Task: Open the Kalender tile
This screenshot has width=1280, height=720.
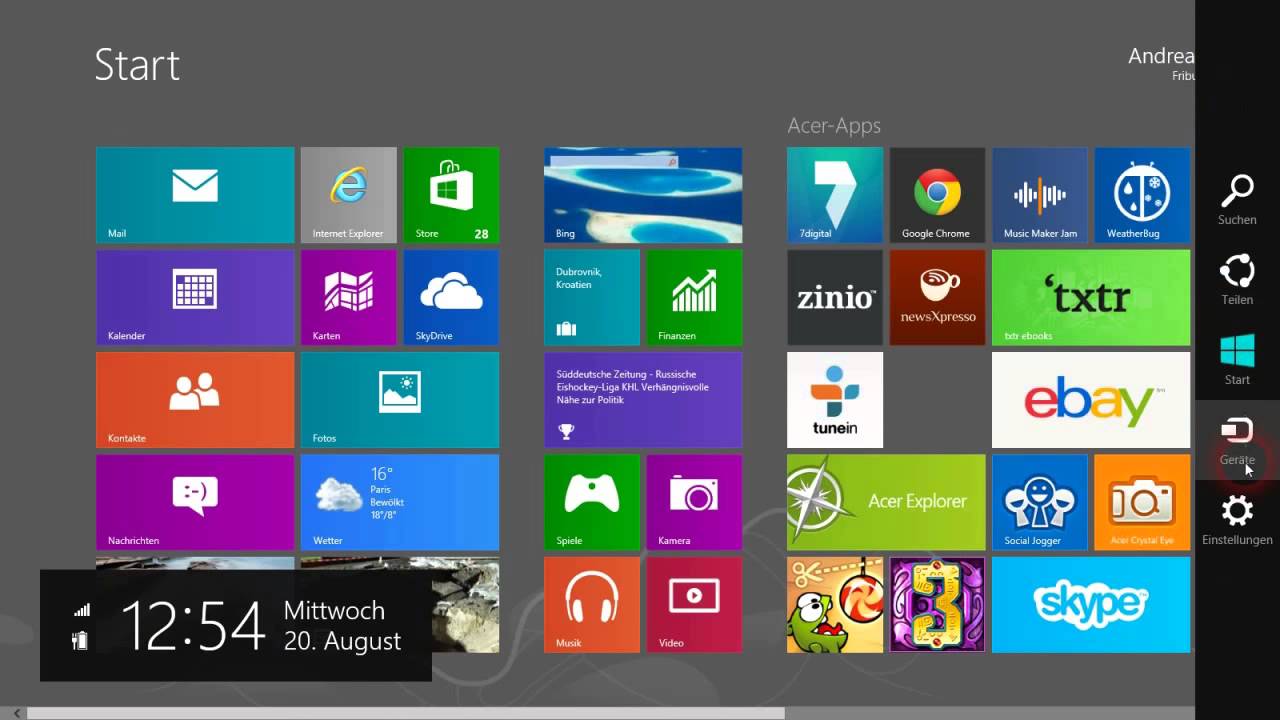Action: pyautogui.click(x=195, y=298)
